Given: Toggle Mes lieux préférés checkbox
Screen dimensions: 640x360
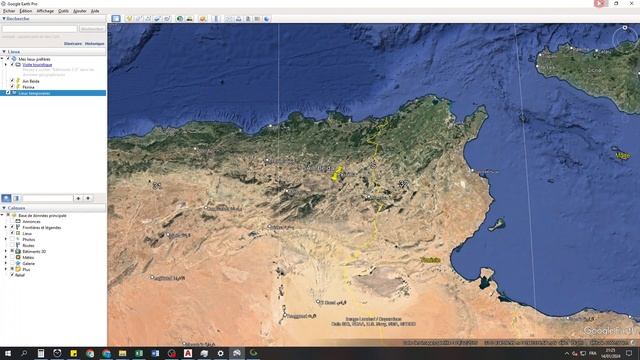Looking at the screenshot, I should (x=8, y=59).
